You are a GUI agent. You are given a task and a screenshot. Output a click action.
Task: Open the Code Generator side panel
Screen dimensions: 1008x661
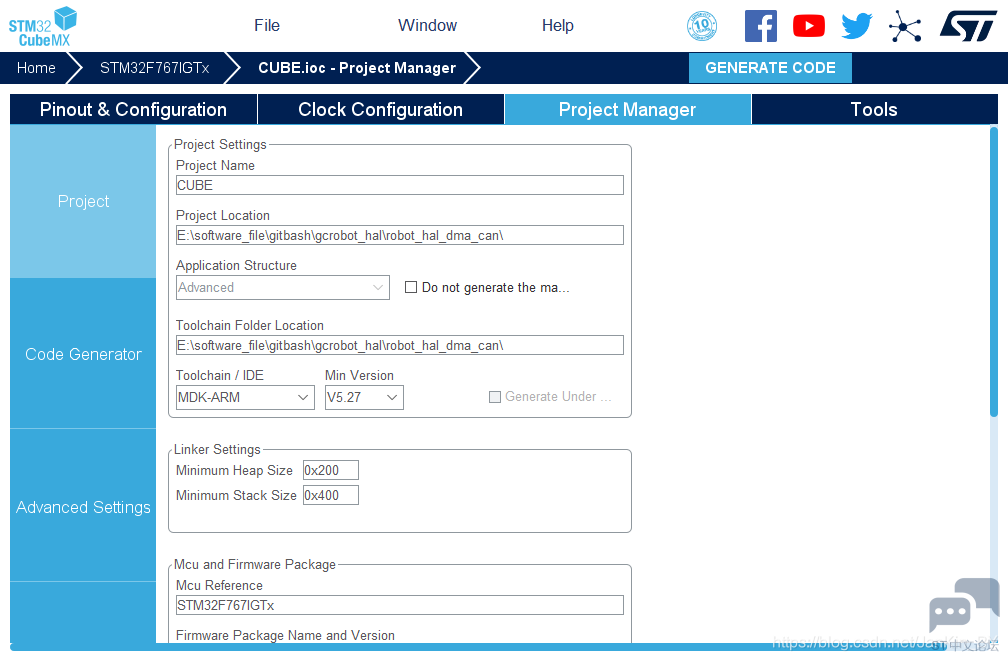click(x=83, y=354)
